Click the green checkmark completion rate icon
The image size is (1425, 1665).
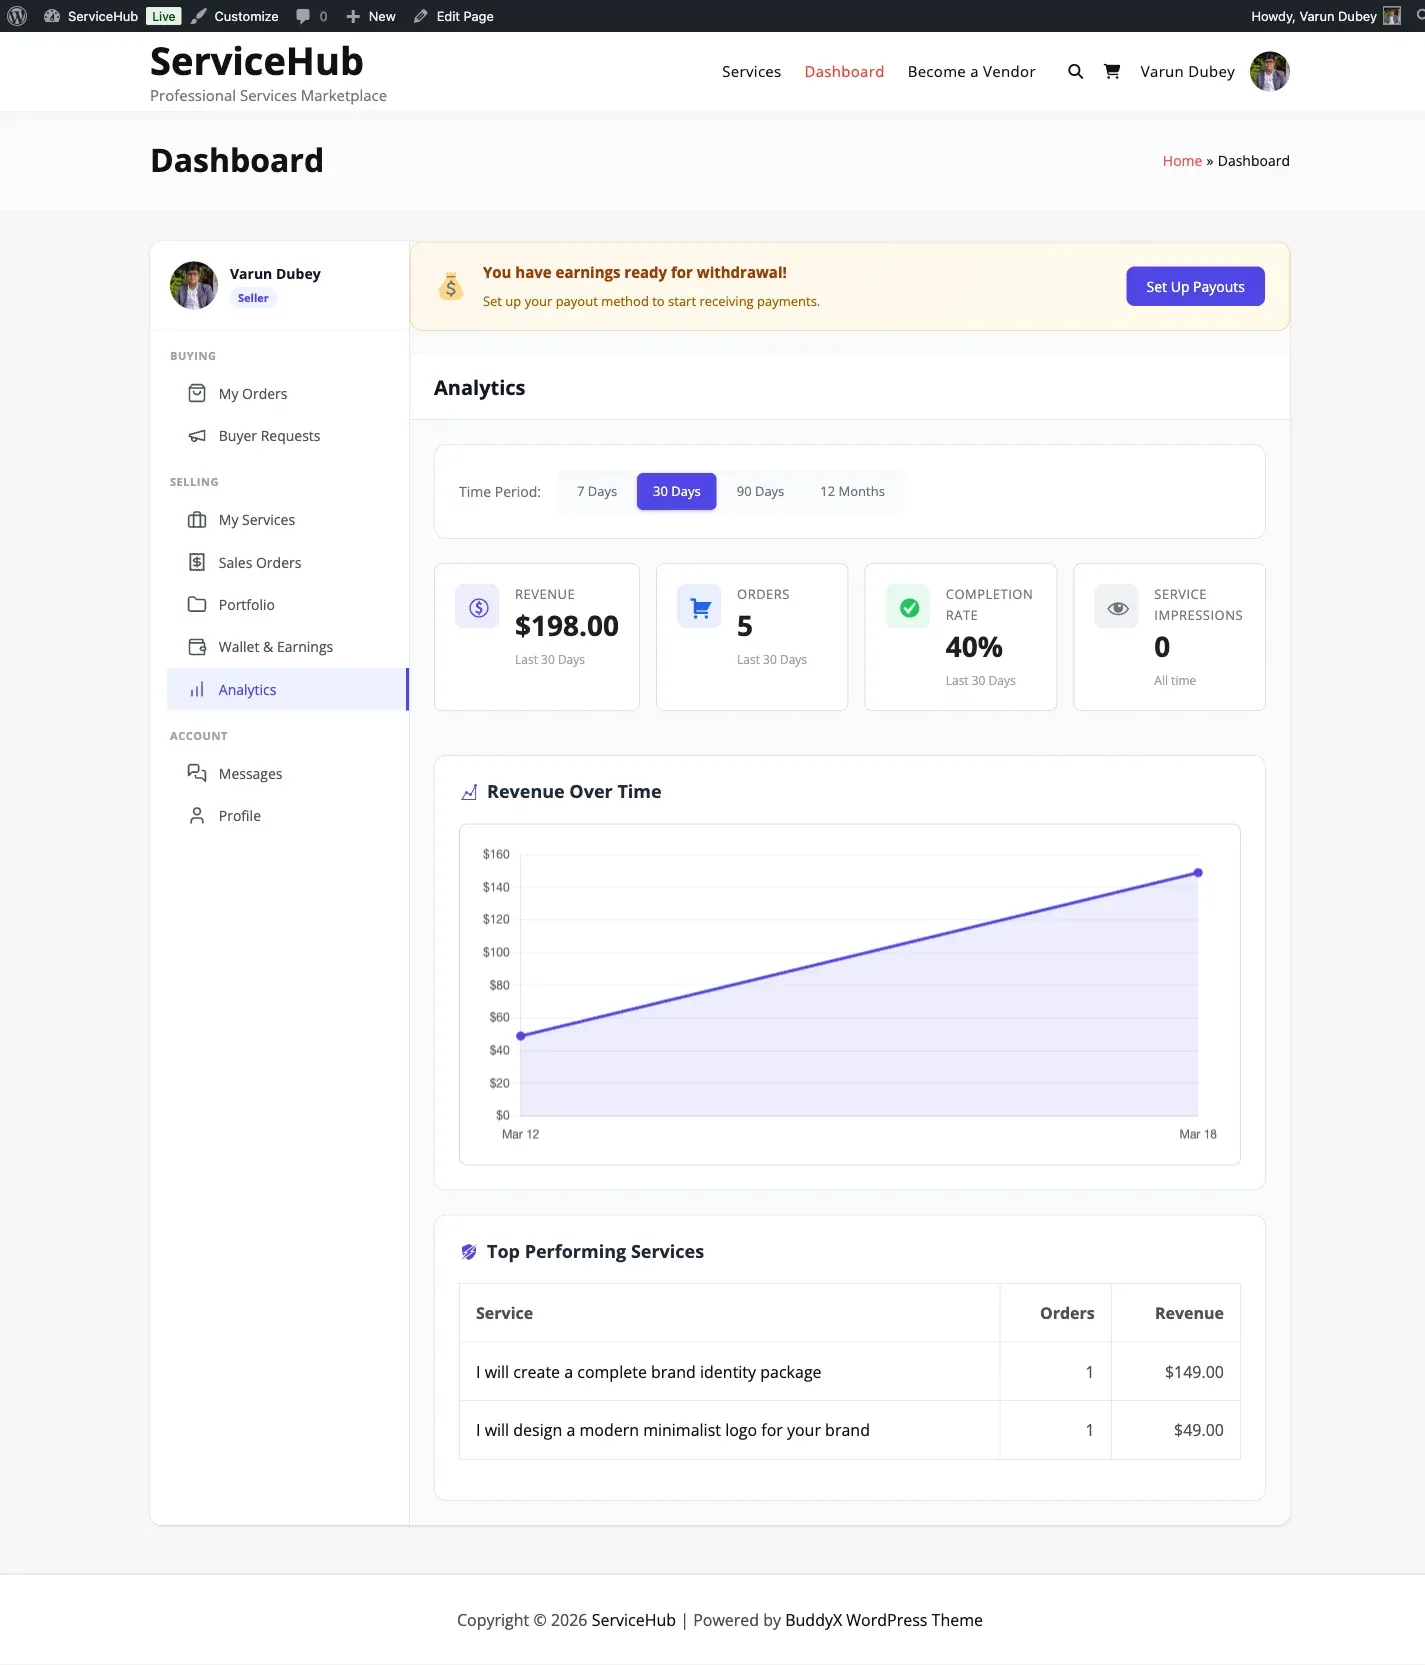click(x=909, y=607)
